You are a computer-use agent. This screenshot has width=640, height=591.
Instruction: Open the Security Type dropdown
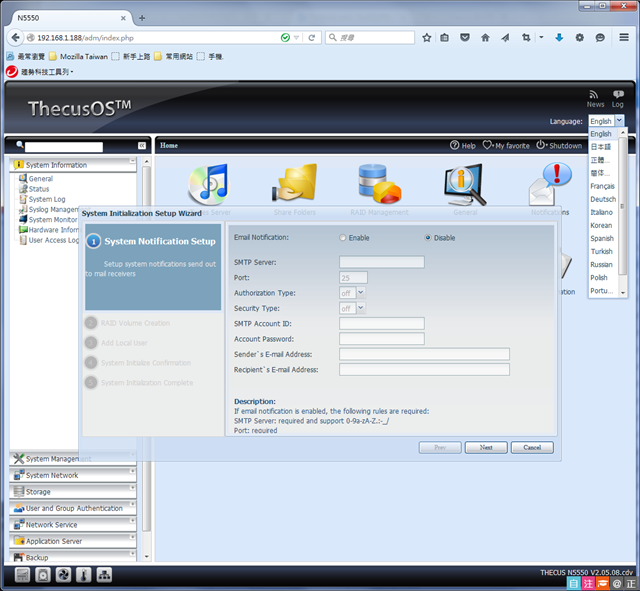click(x=360, y=308)
